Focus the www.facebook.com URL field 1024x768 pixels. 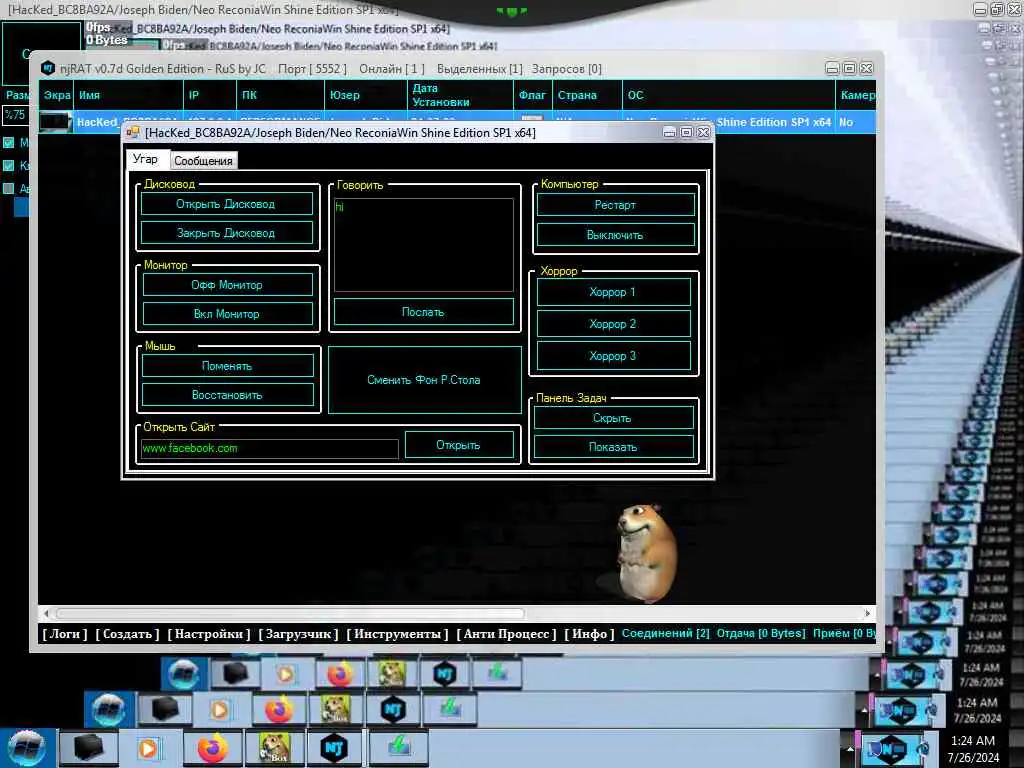pos(269,448)
